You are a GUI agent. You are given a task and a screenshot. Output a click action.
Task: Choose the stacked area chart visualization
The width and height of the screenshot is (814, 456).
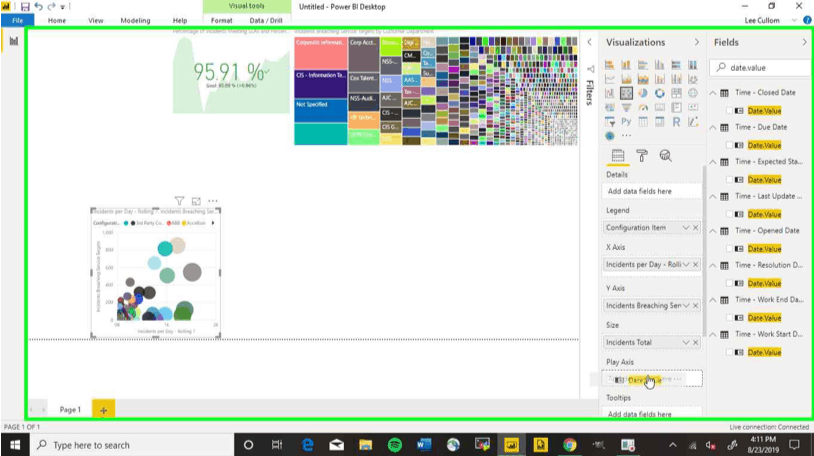[x=643, y=79]
